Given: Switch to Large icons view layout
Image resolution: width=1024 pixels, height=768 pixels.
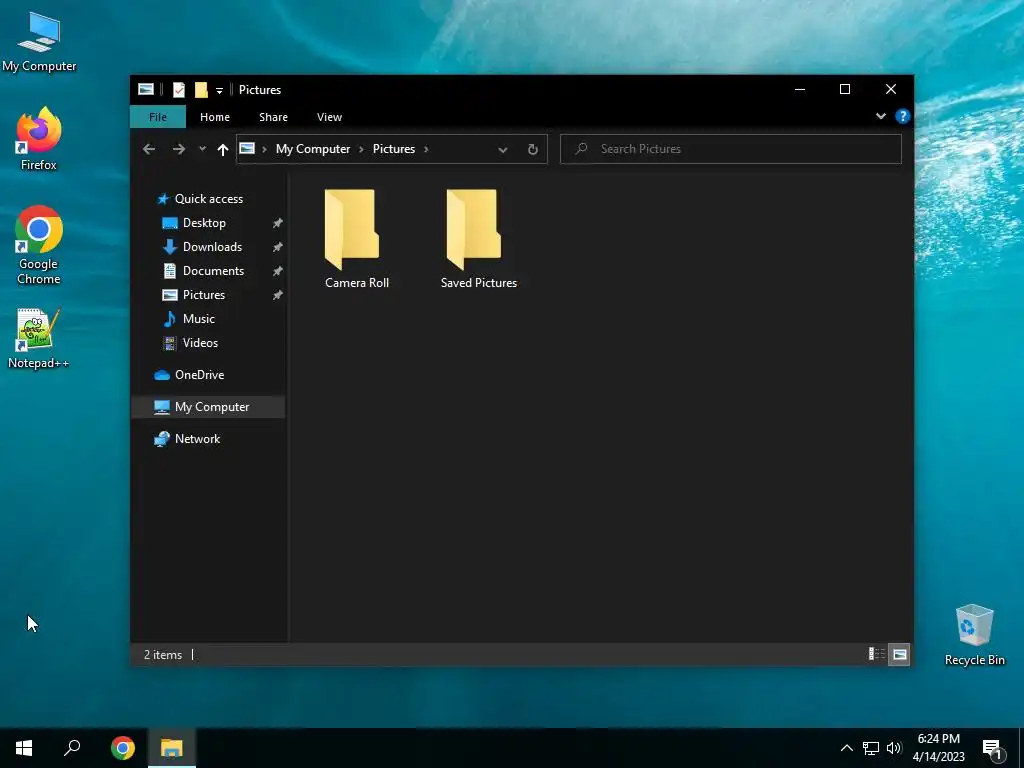Looking at the screenshot, I should coord(899,654).
